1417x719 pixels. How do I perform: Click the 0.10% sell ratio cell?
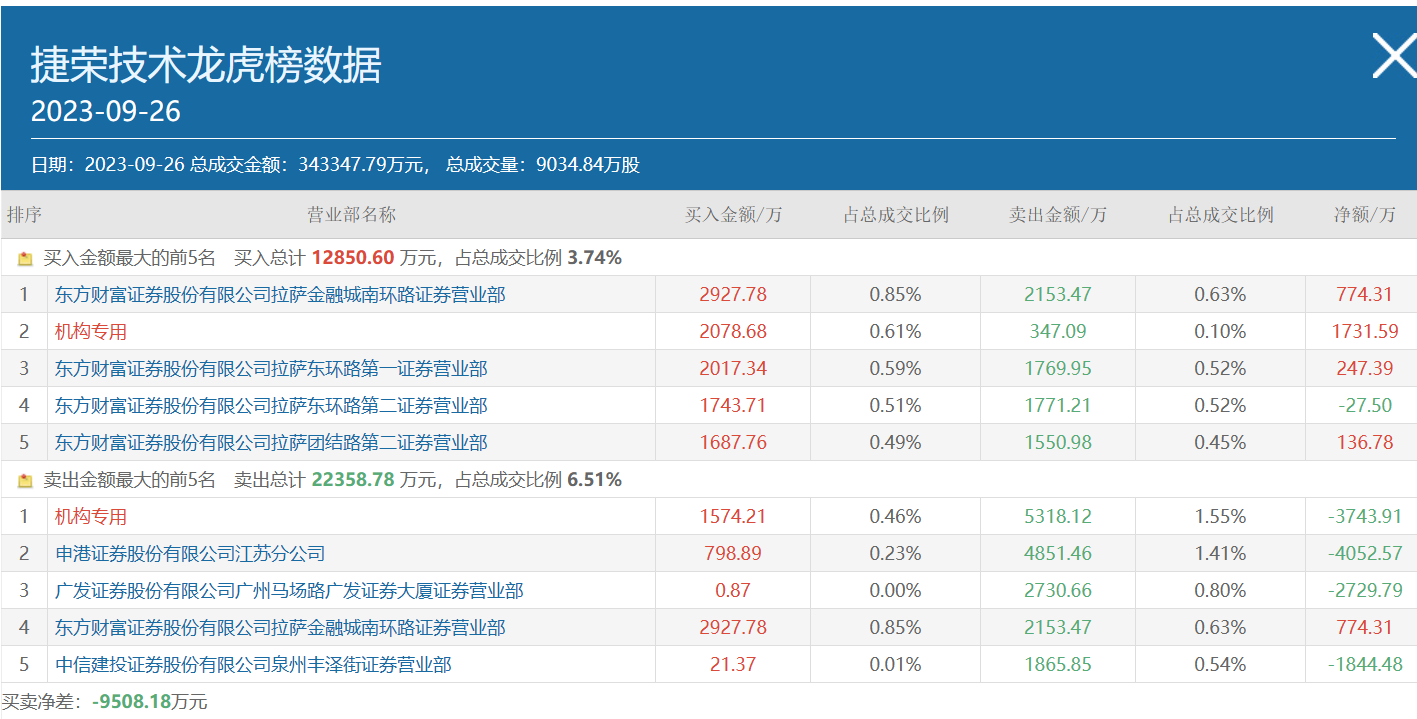(x=1220, y=332)
